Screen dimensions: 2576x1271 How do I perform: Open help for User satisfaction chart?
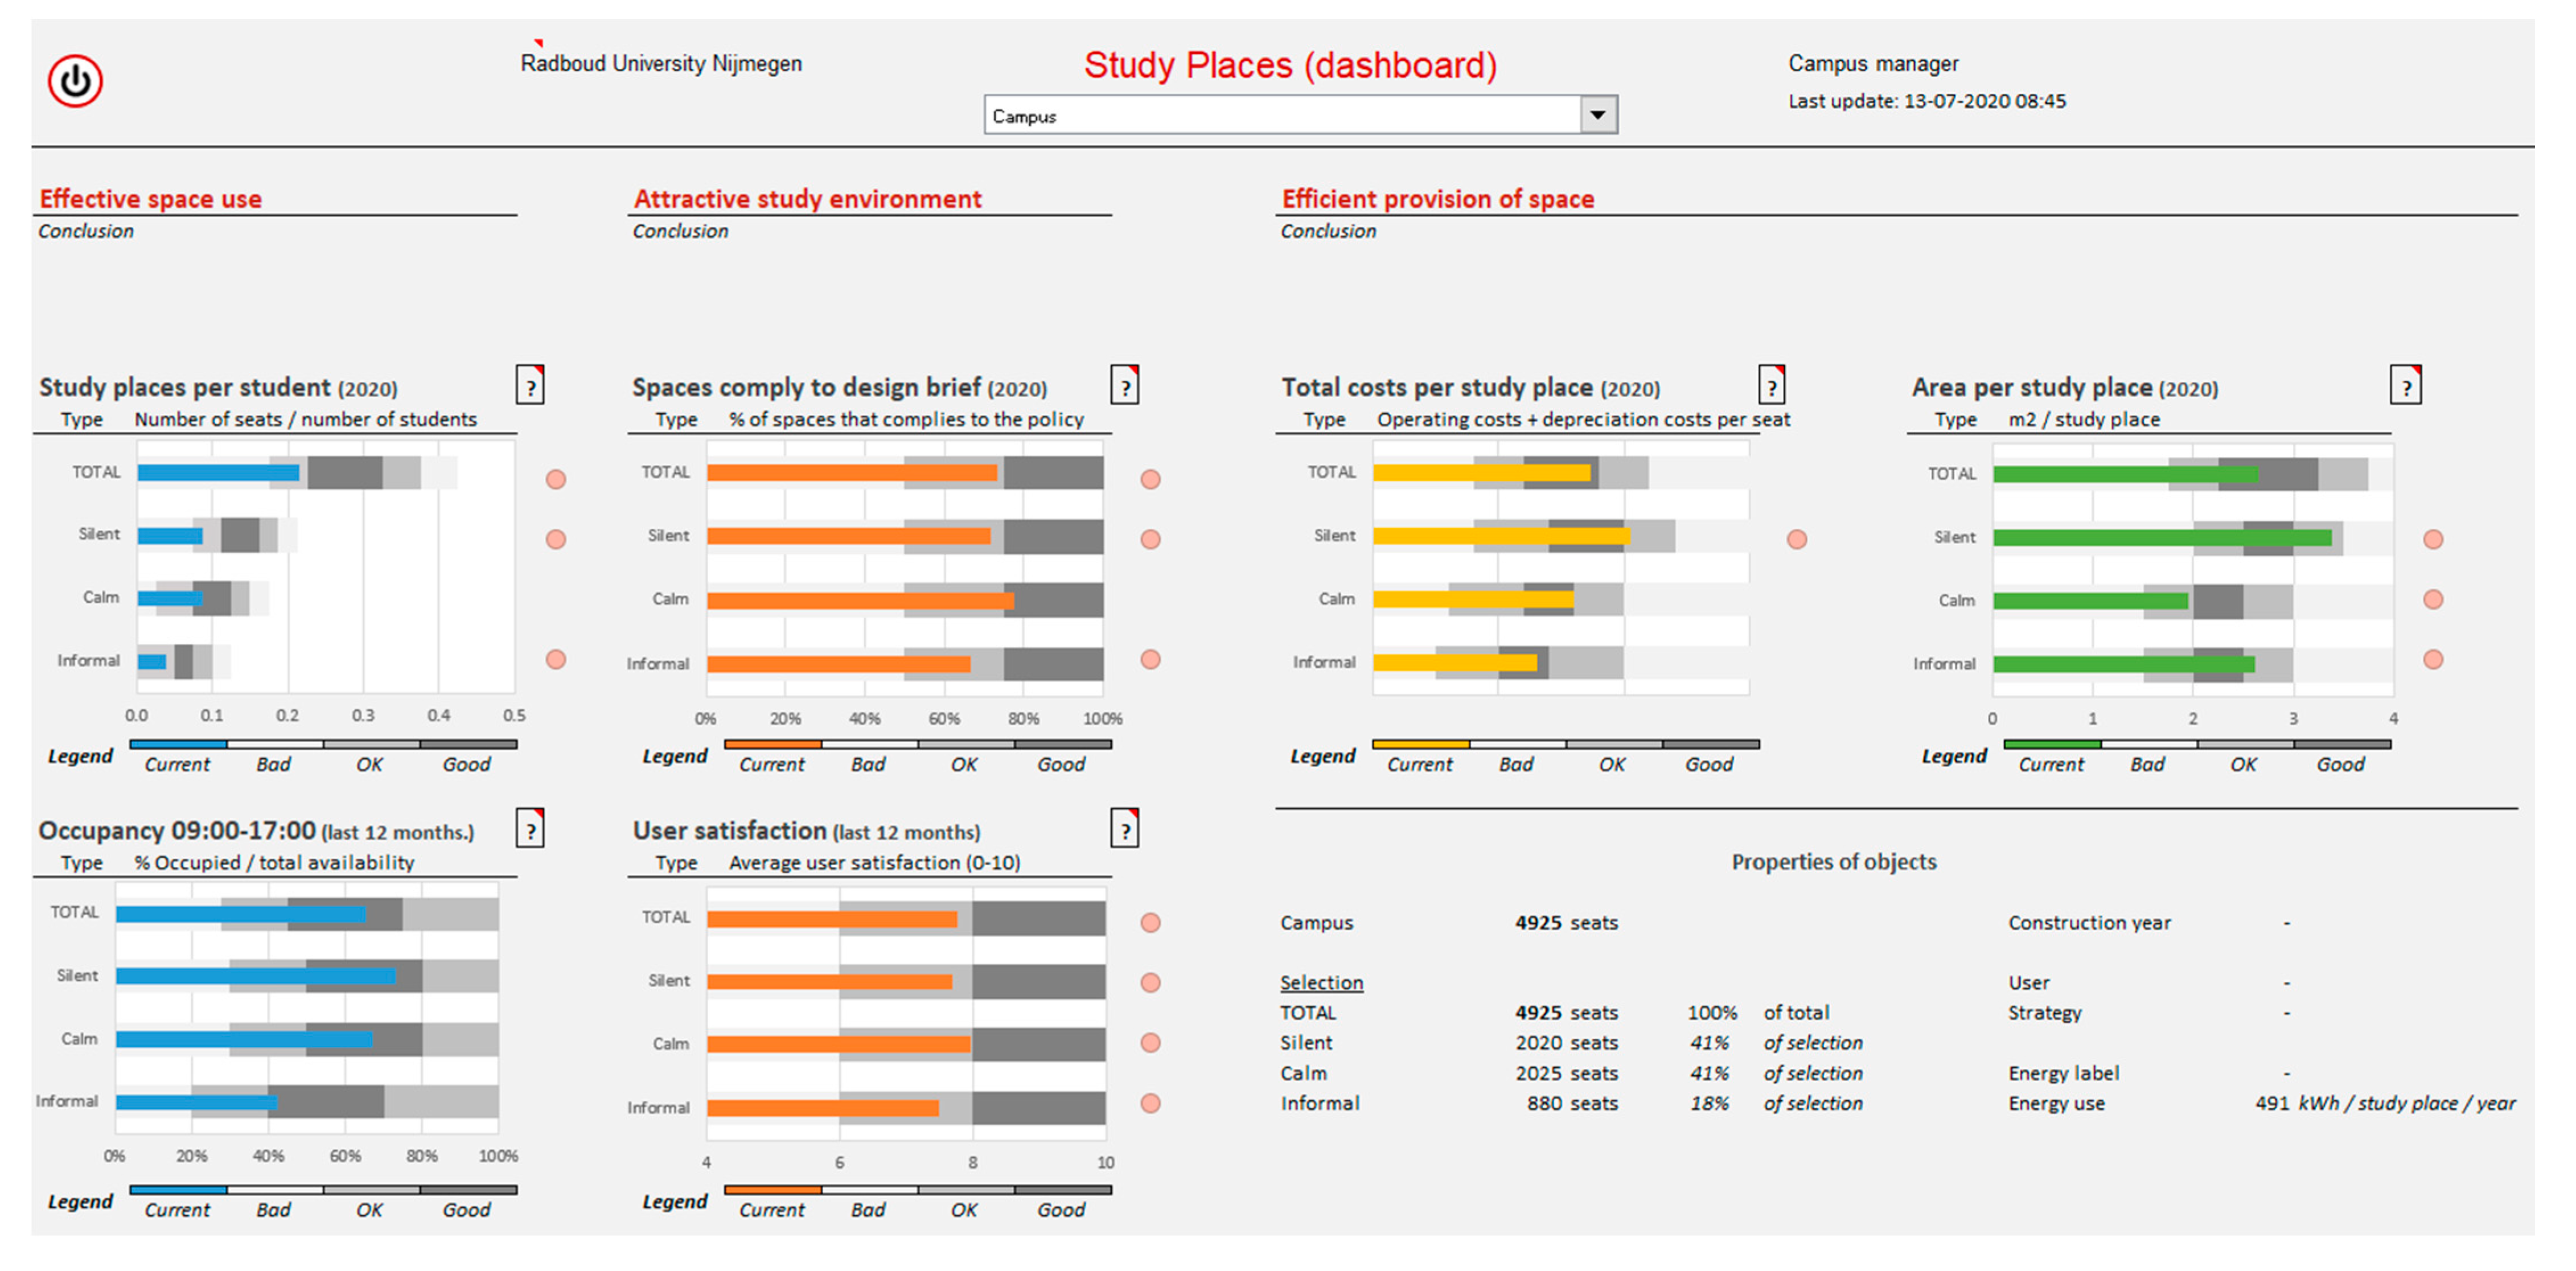click(1125, 829)
